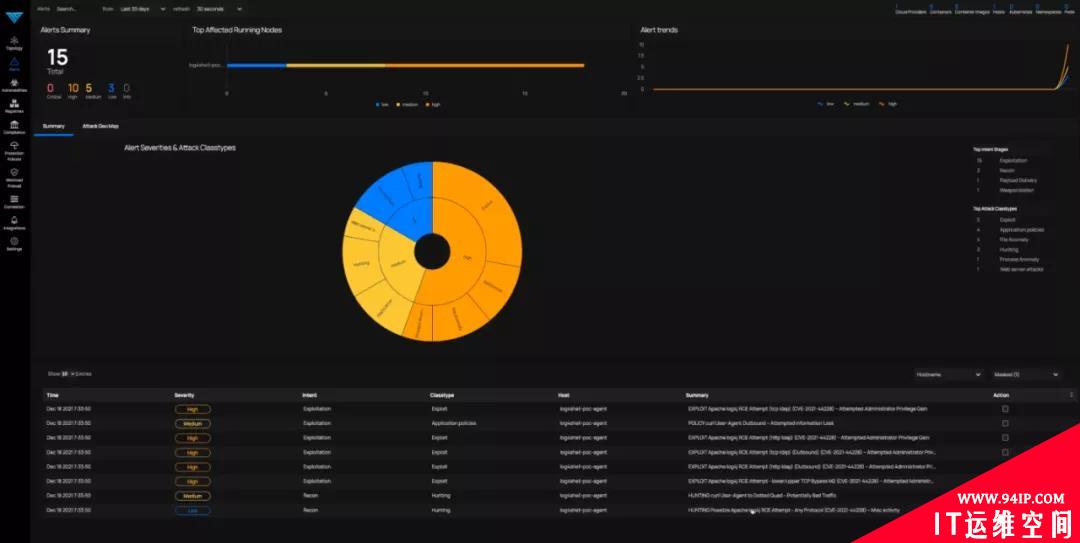
Task: Toggle low legend in Top Affected Nodes
Action: click(x=382, y=104)
